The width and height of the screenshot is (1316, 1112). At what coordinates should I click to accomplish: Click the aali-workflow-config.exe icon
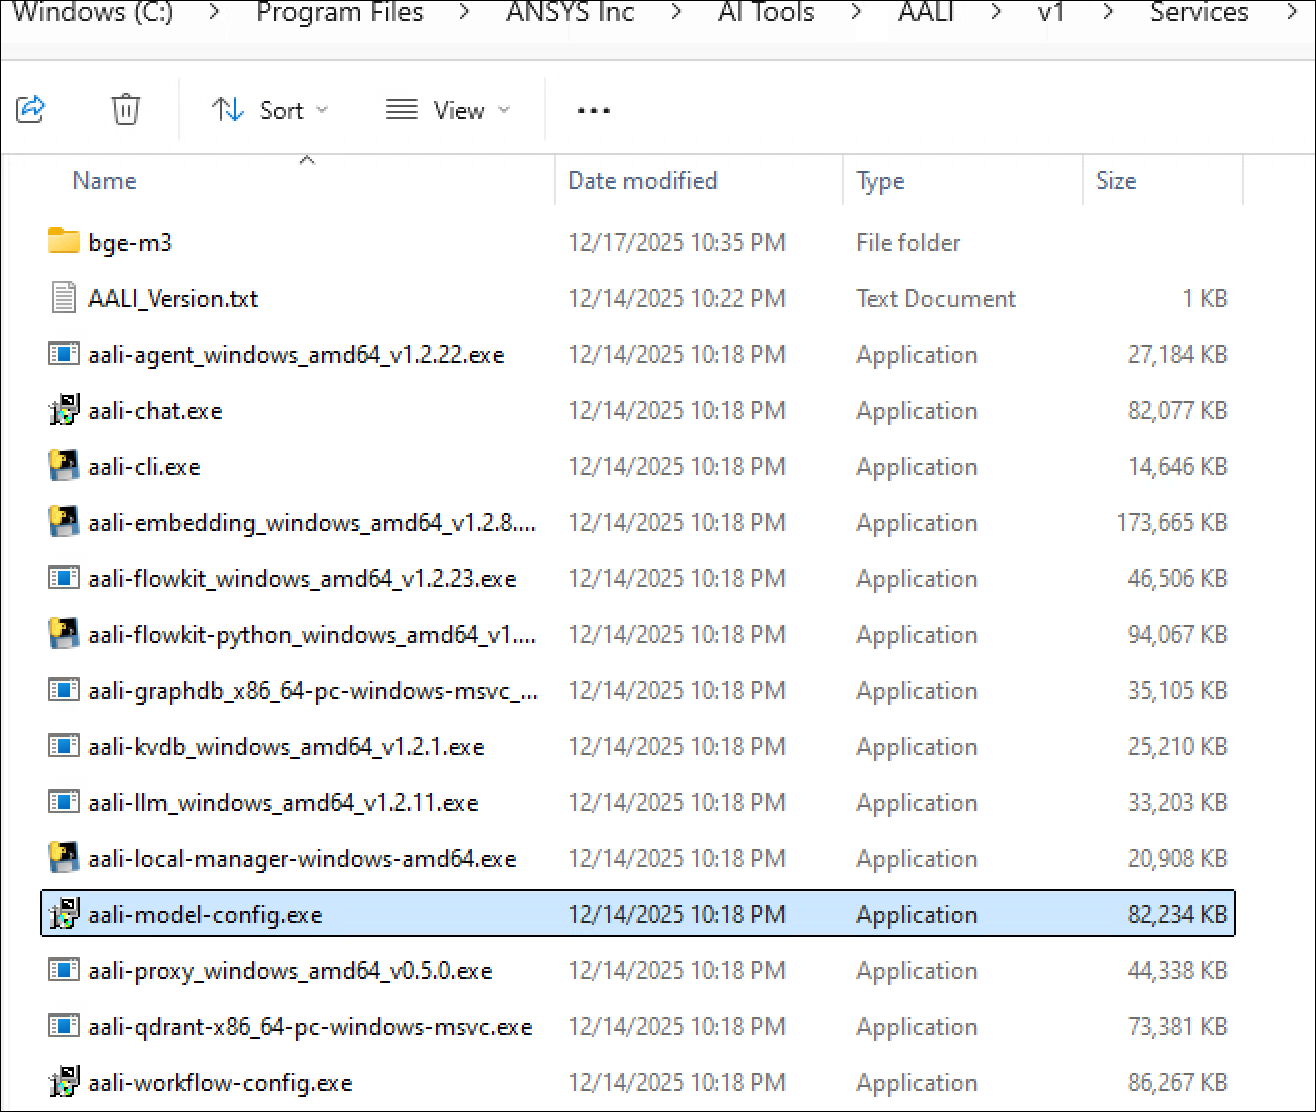tap(63, 1082)
